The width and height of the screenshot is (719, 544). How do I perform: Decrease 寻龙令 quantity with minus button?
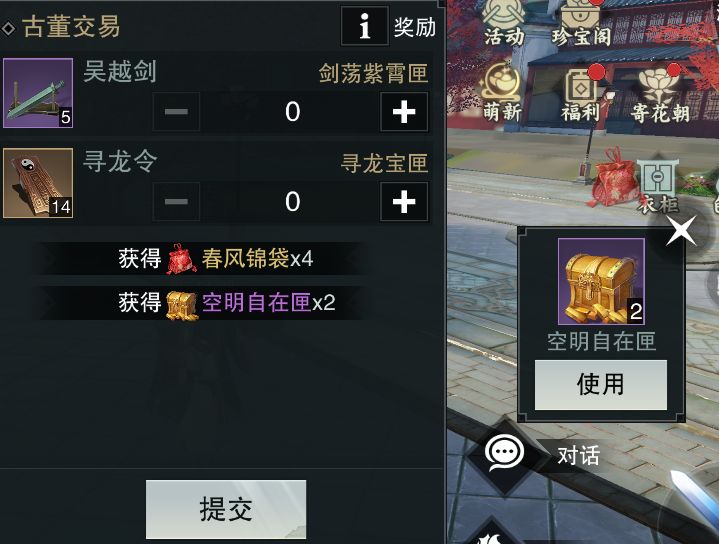176,202
